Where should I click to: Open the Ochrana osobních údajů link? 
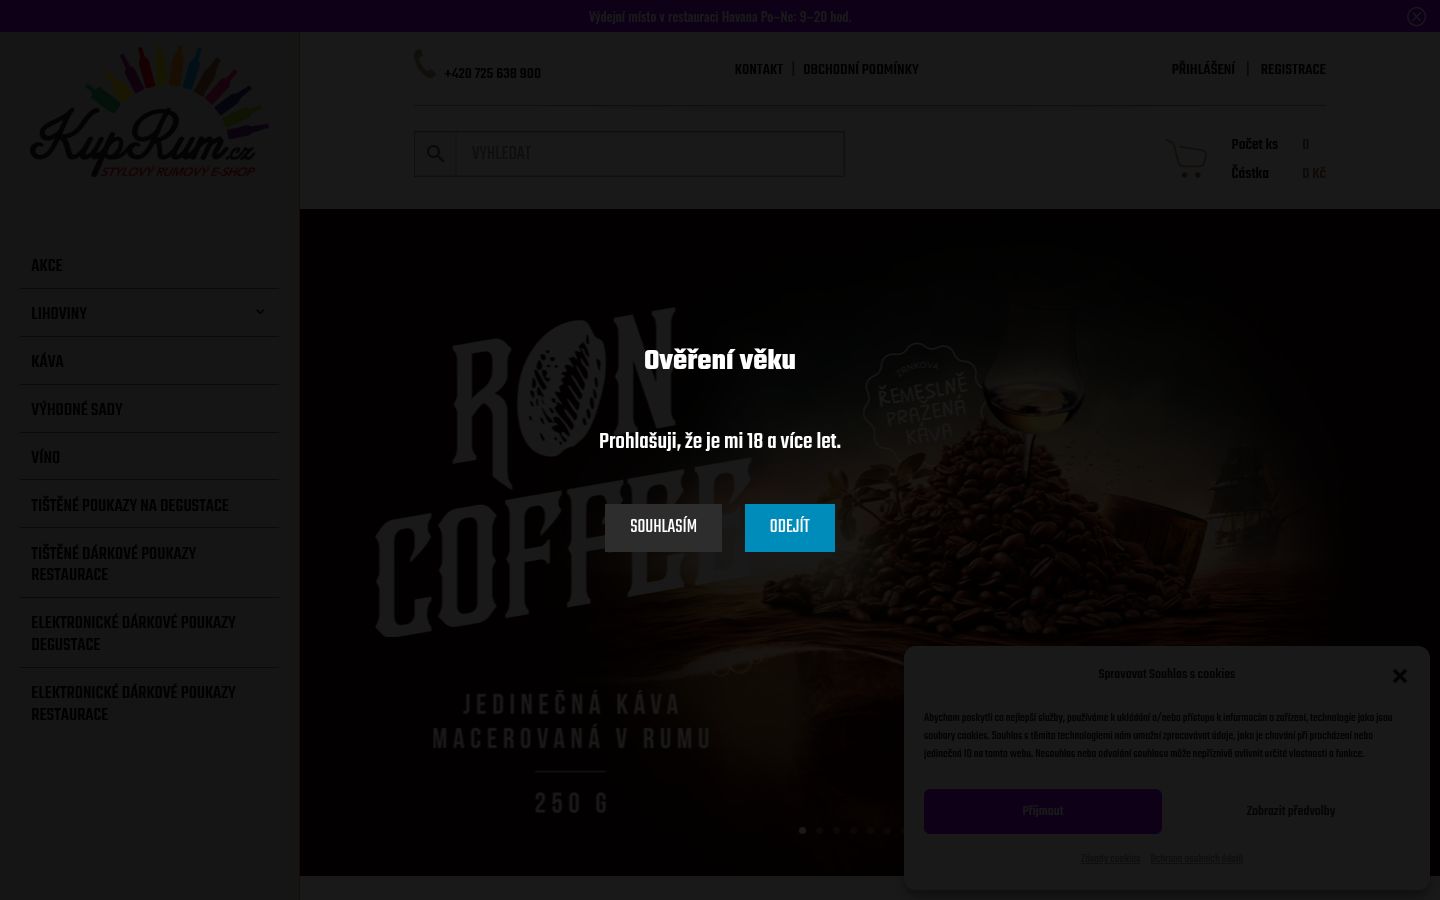tap(1196, 859)
